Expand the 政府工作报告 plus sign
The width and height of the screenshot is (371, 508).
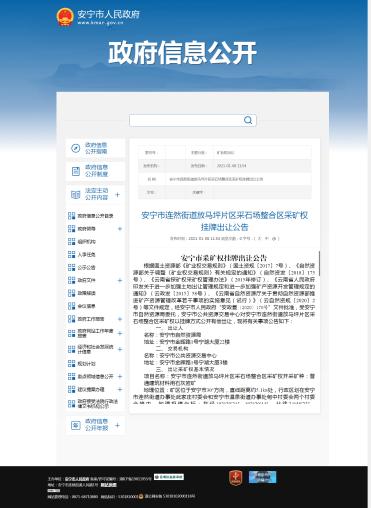pyautogui.click(x=120, y=319)
